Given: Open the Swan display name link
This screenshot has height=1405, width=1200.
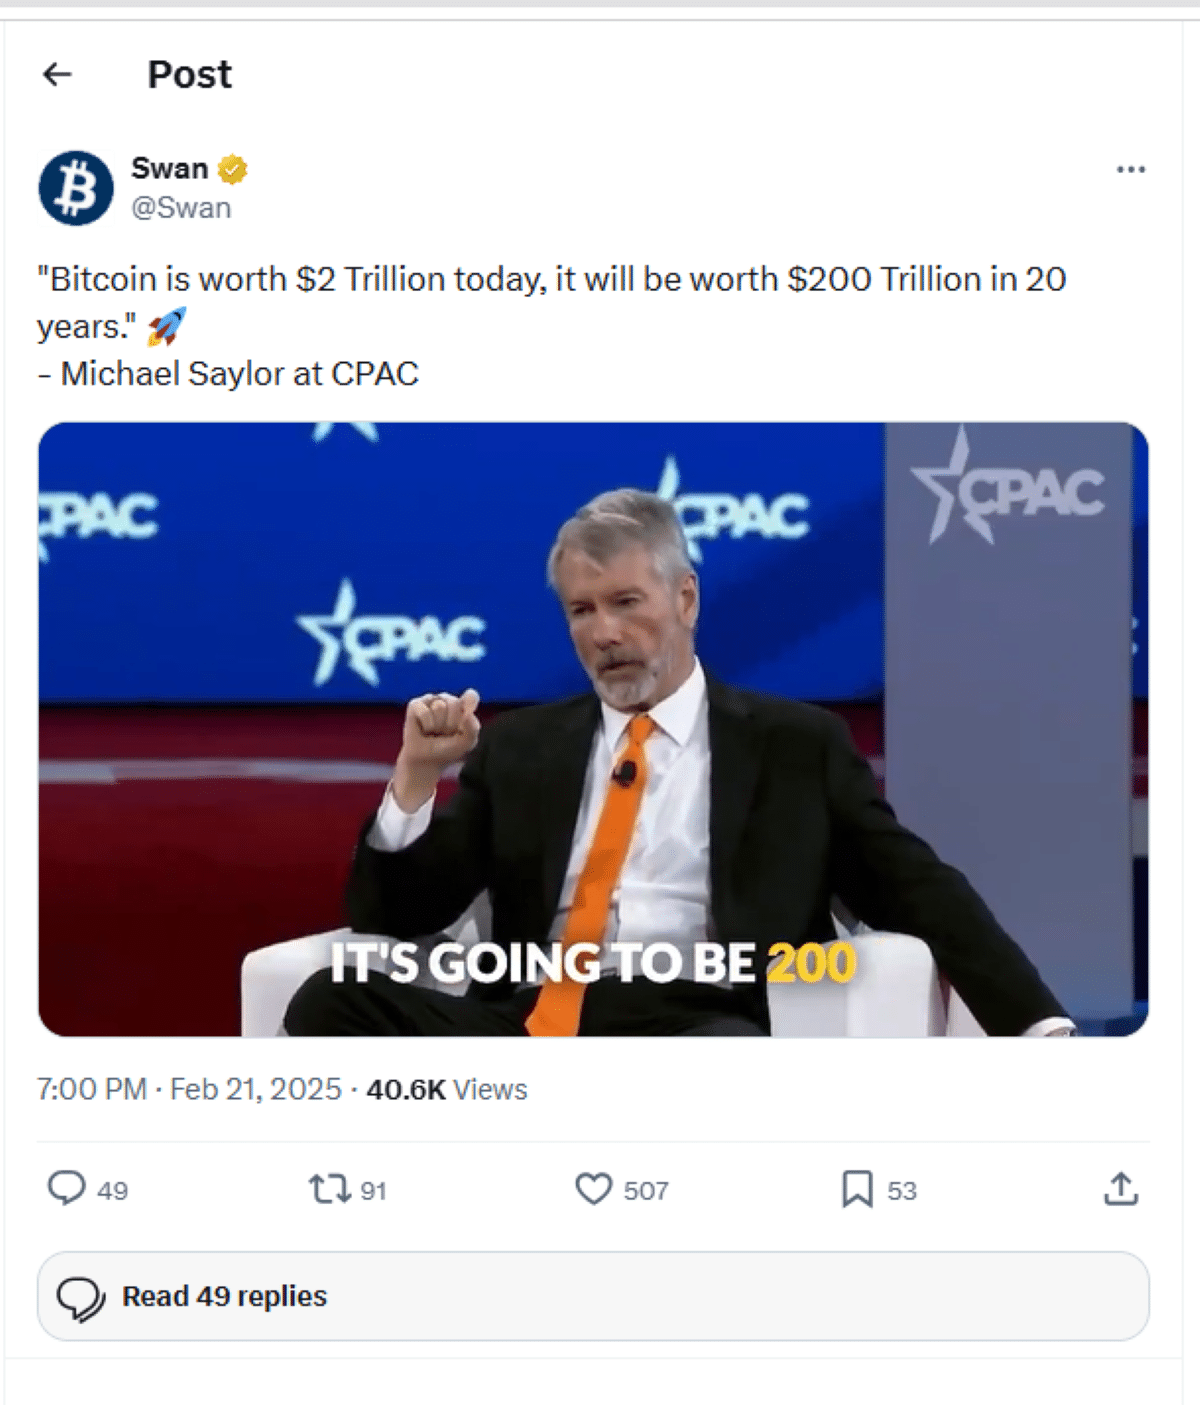Looking at the screenshot, I should (x=169, y=168).
